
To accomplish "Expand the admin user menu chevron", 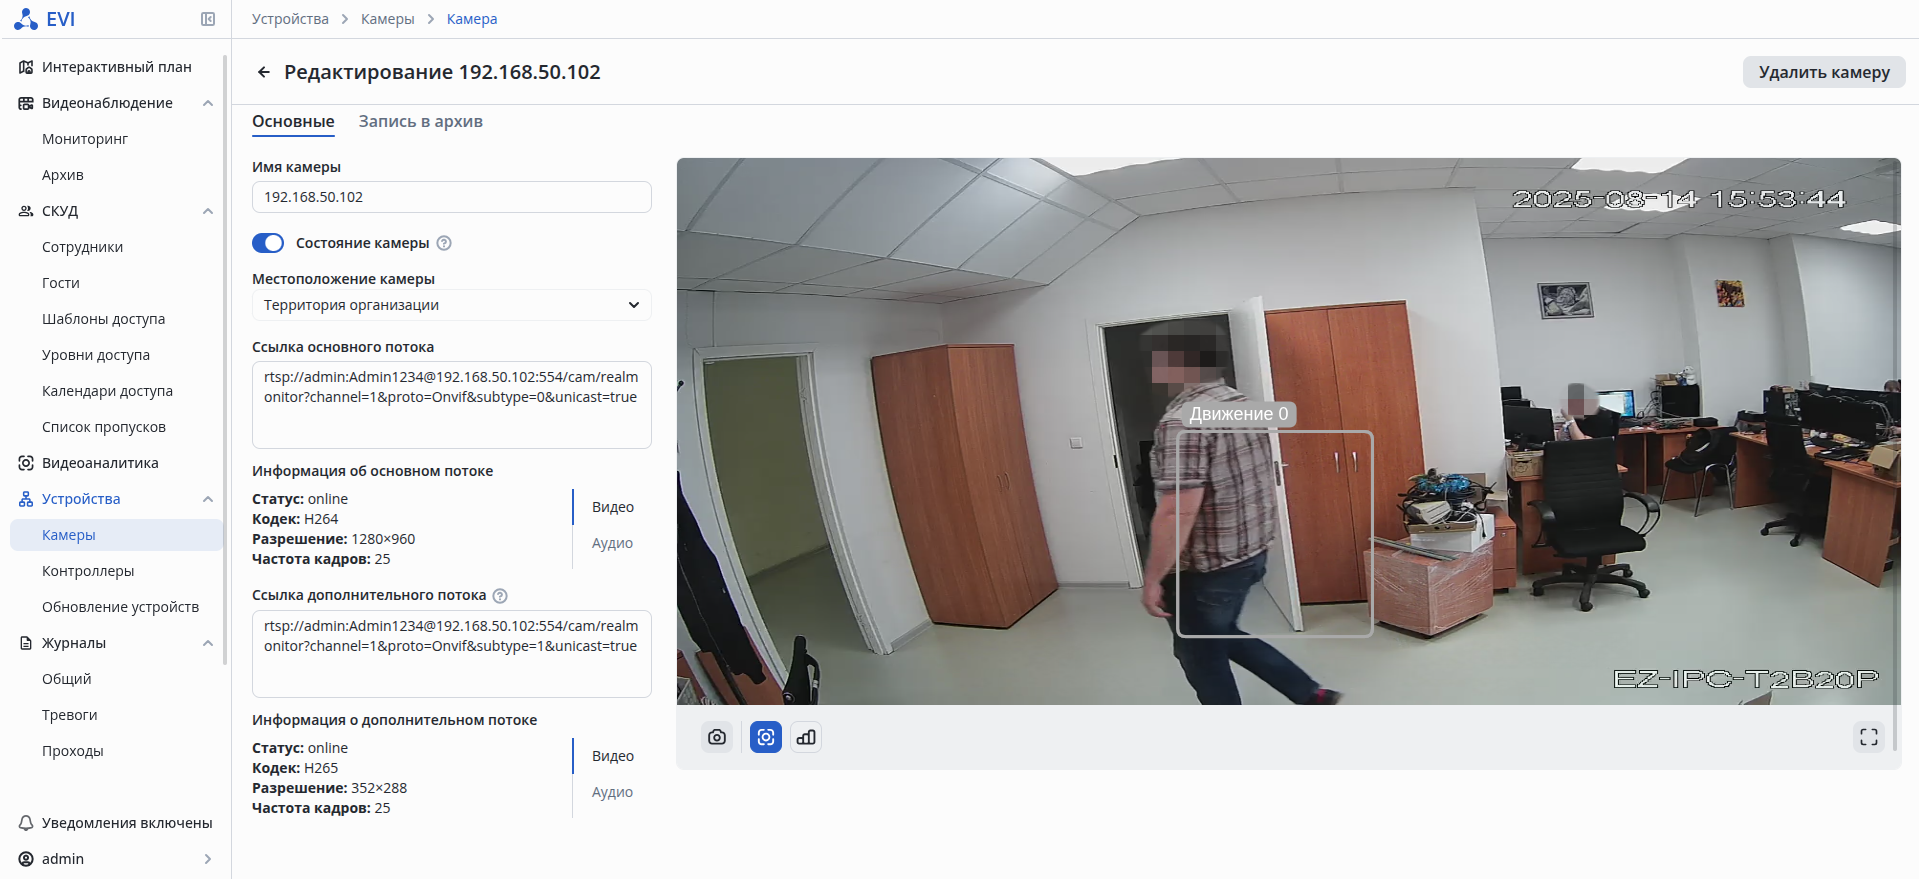I will pyautogui.click(x=208, y=859).
